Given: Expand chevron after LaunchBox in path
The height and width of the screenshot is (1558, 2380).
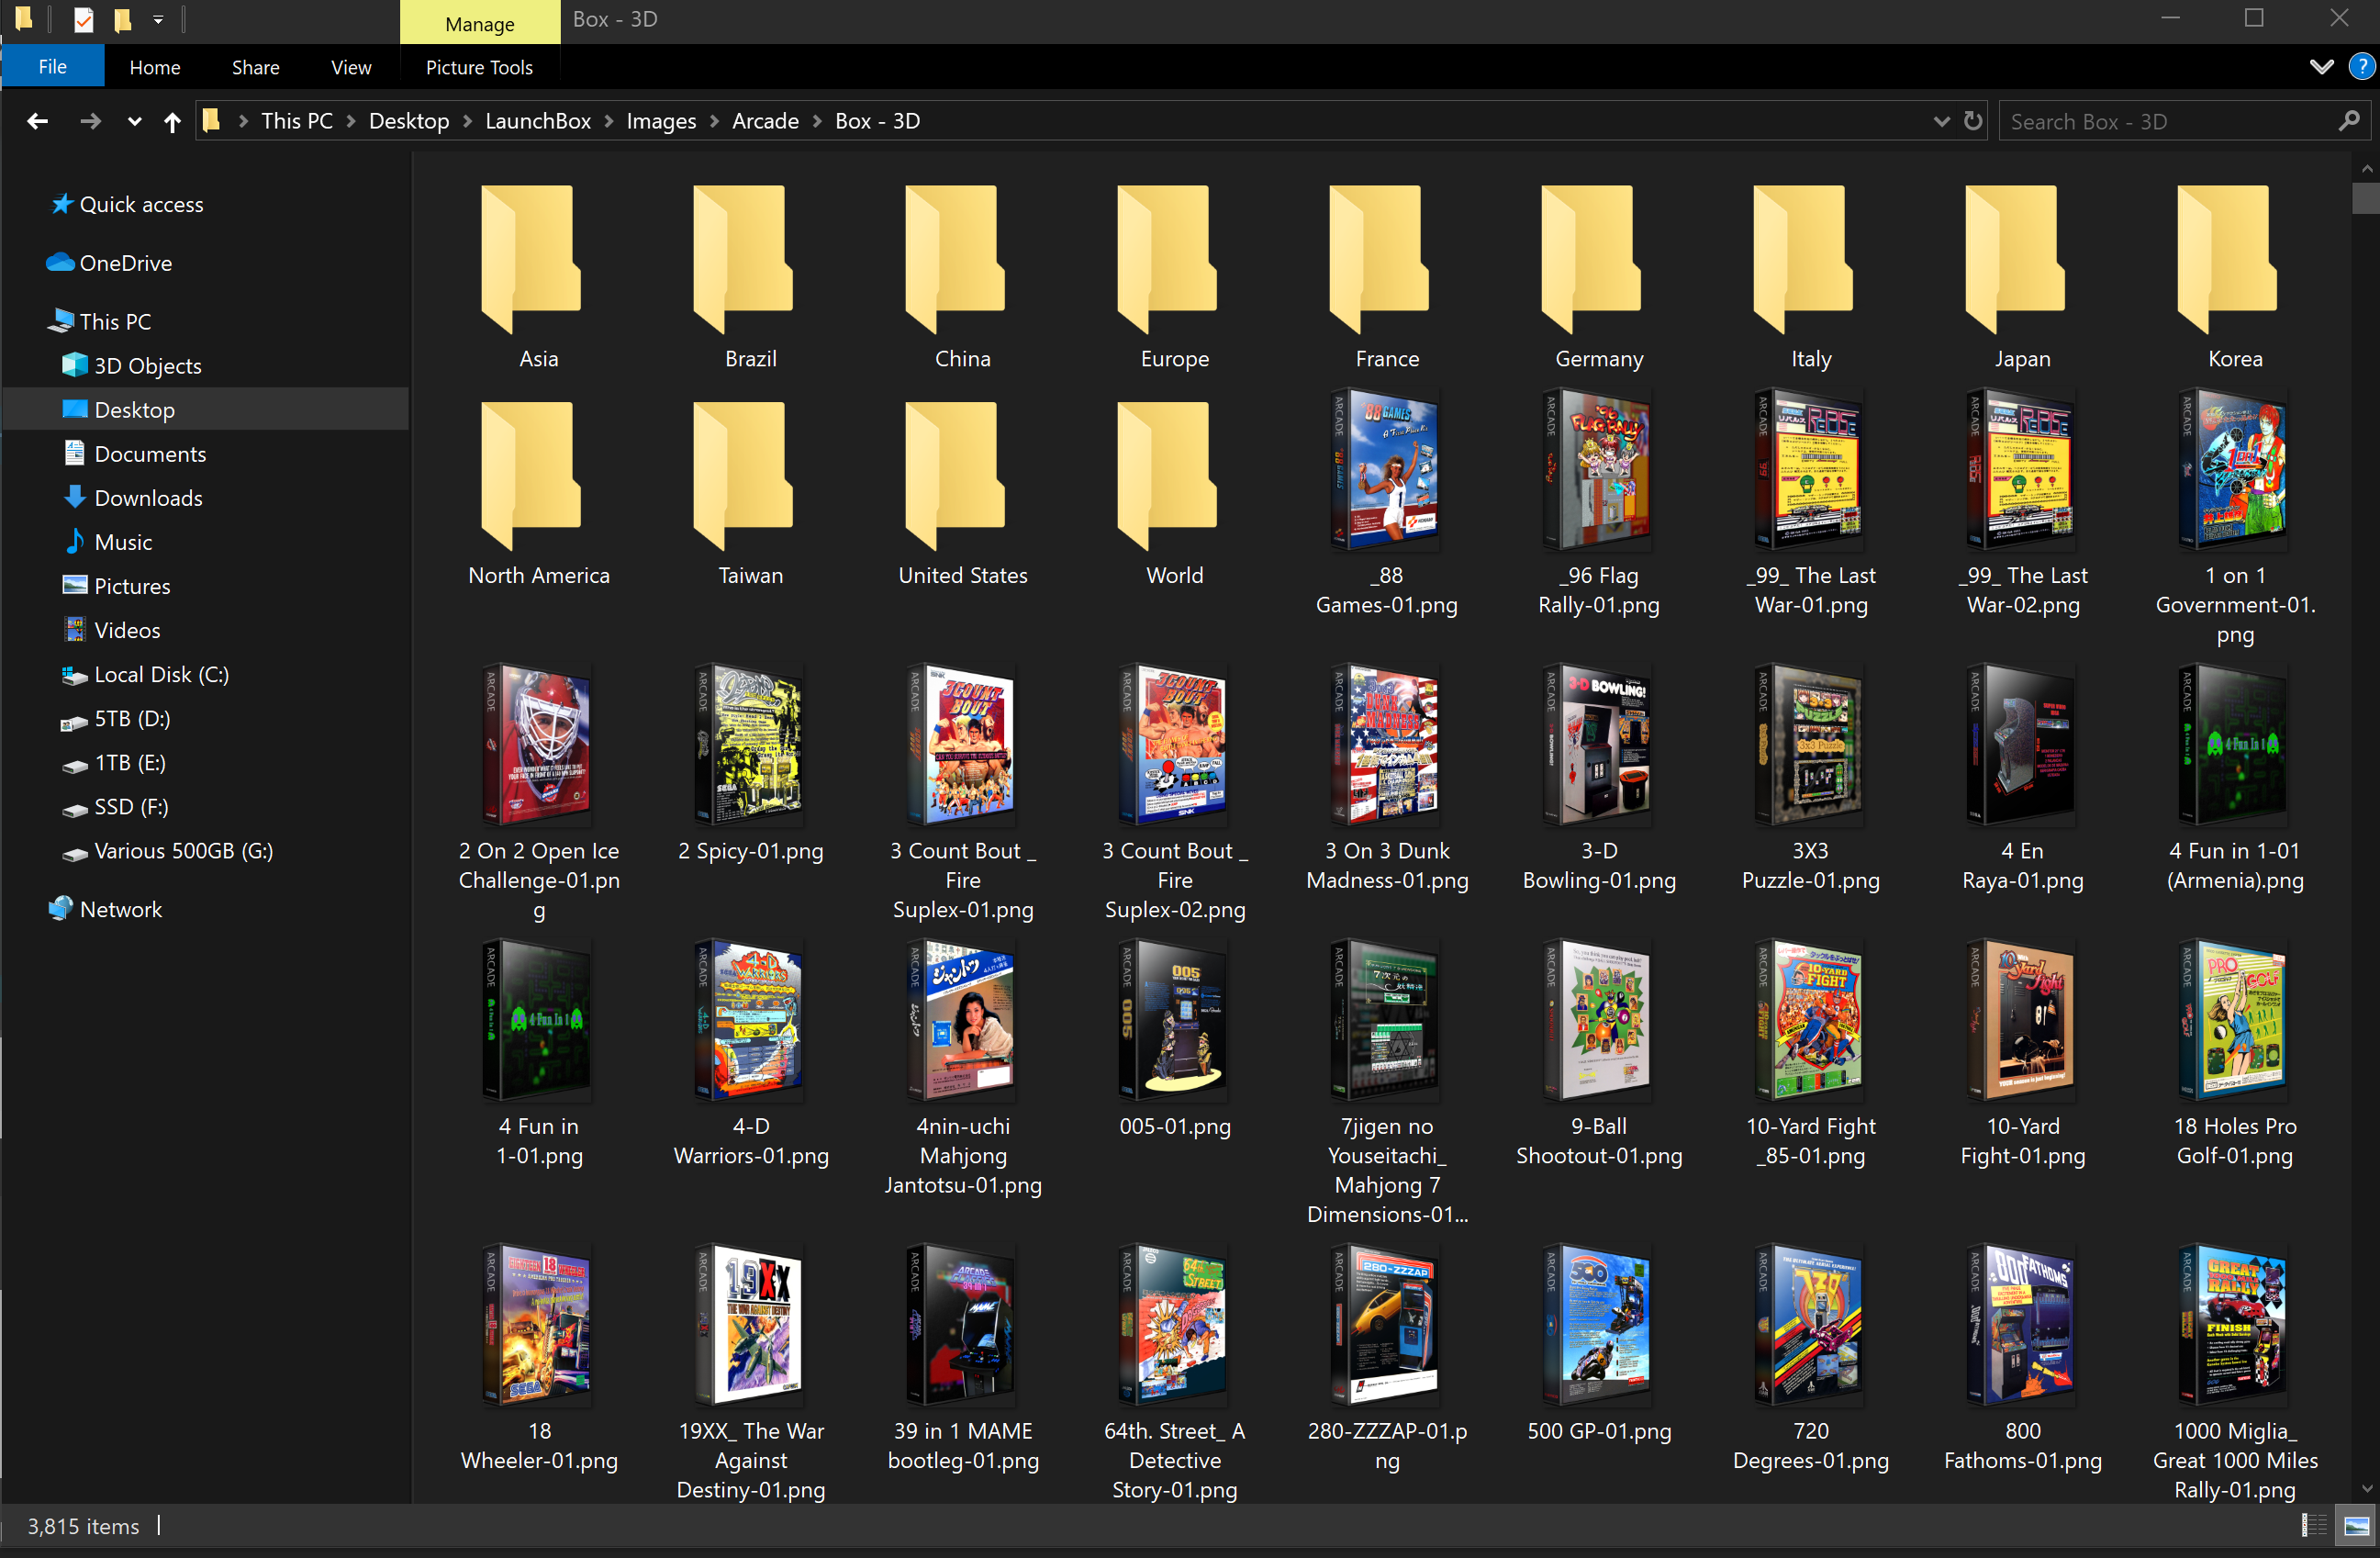Looking at the screenshot, I should [x=608, y=121].
